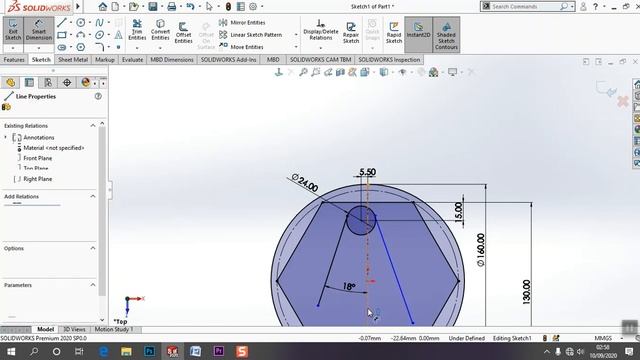
Task: Open the 3D Views bottom tab
Action: [74, 329]
